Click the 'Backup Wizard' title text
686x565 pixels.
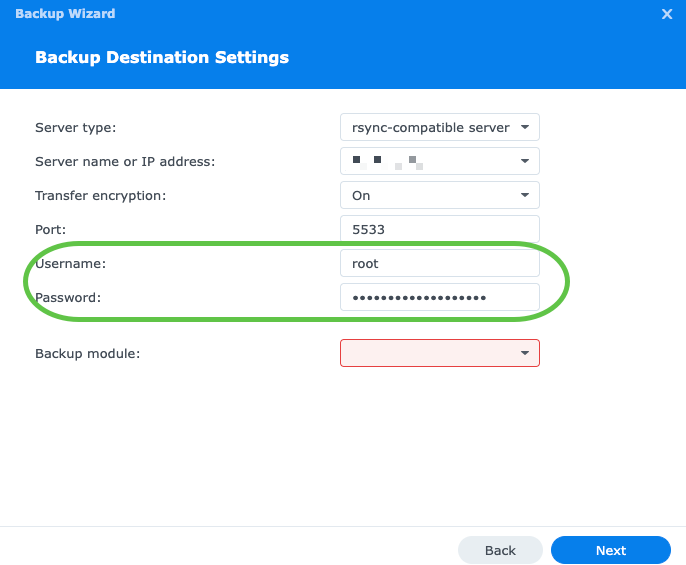click(65, 14)
